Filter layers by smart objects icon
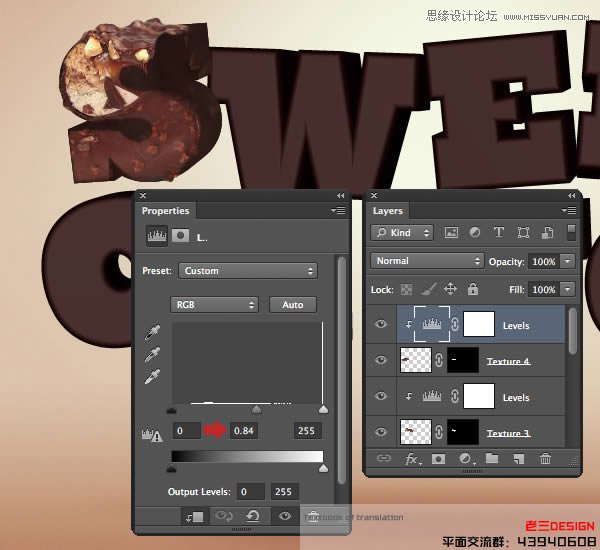Screen dimensions: 600x550 point(547,232)
